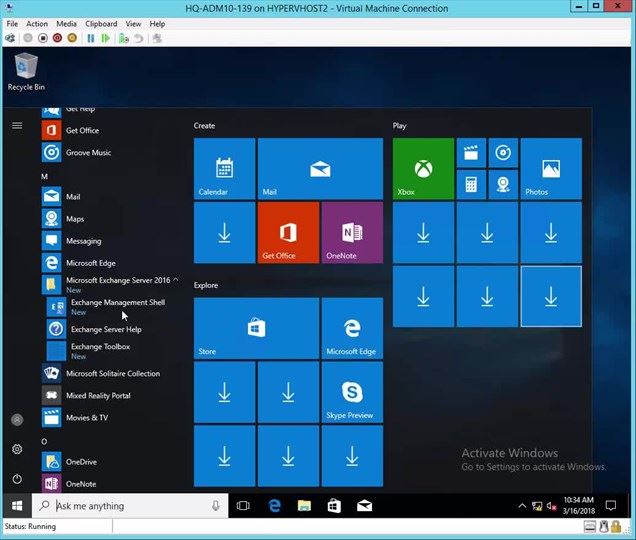Open Task View in the taskbar
636x540 pixels.
pos(243,506)
